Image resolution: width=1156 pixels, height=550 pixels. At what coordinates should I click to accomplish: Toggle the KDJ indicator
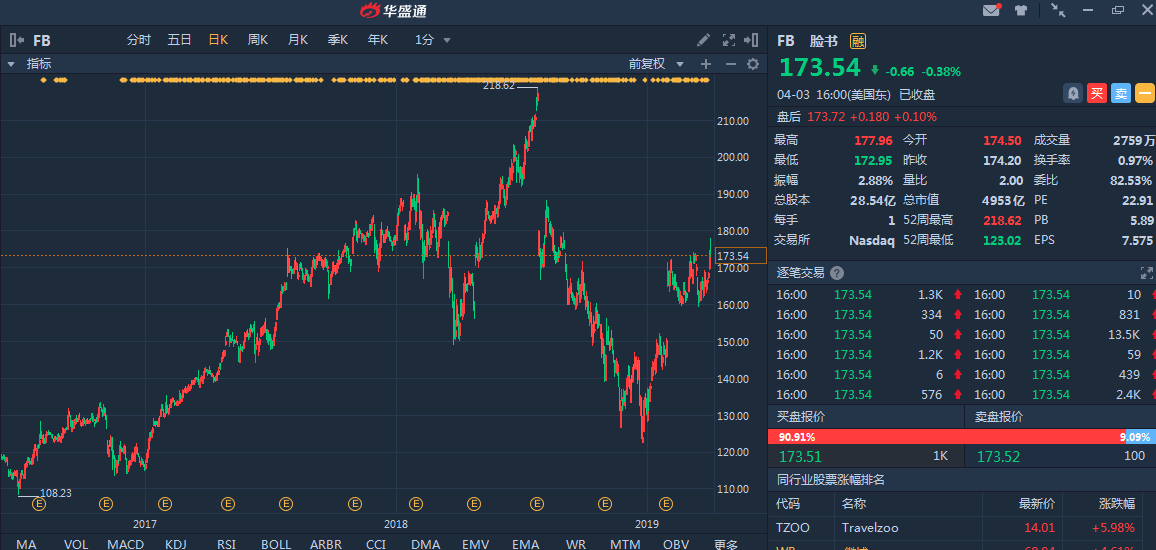click(x=176, y=544)
